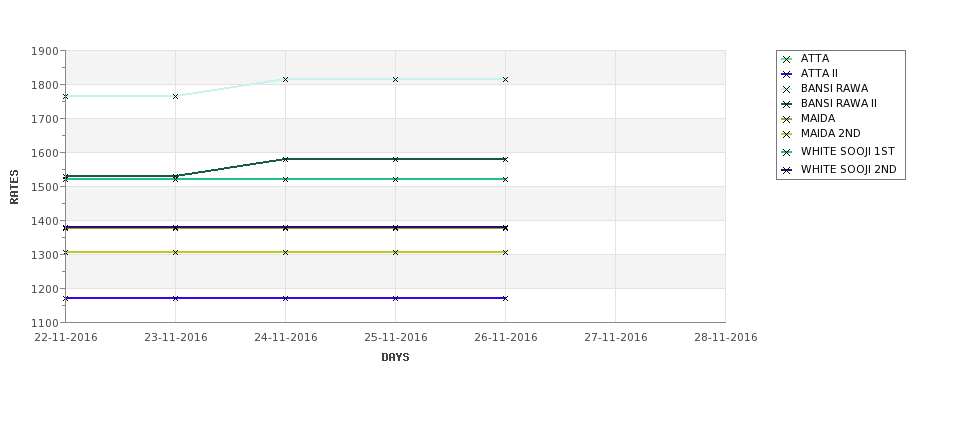Select the WHITE SOOJI 2ND legend label
The height and width of the screenshot is (429, 975).
(x=849, y=169)
